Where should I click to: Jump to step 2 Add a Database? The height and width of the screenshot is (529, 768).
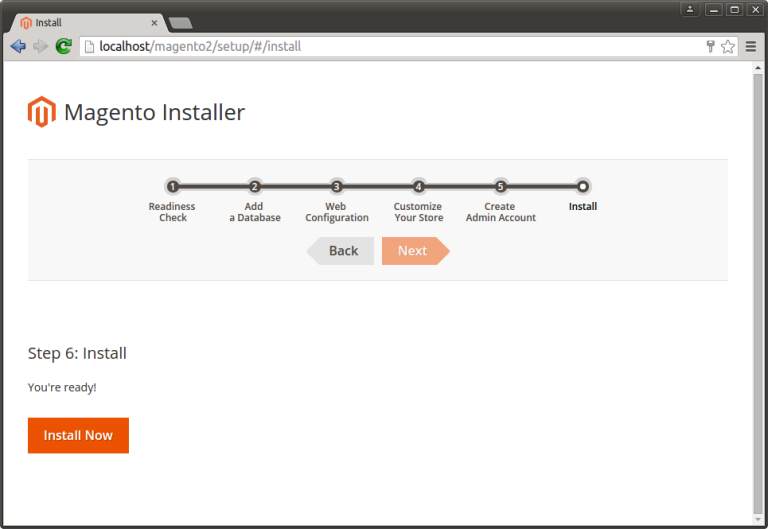[x=255, y=186]
